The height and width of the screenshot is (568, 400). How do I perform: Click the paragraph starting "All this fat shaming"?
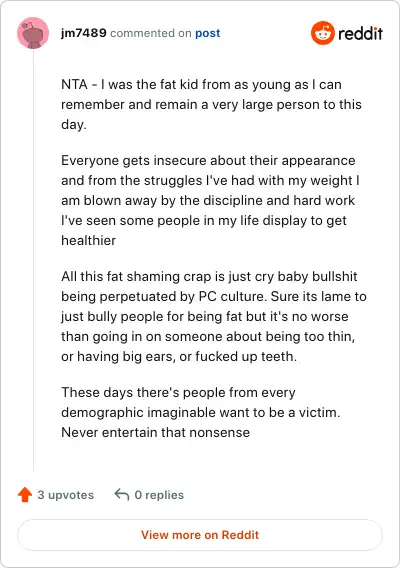[214, 316]
